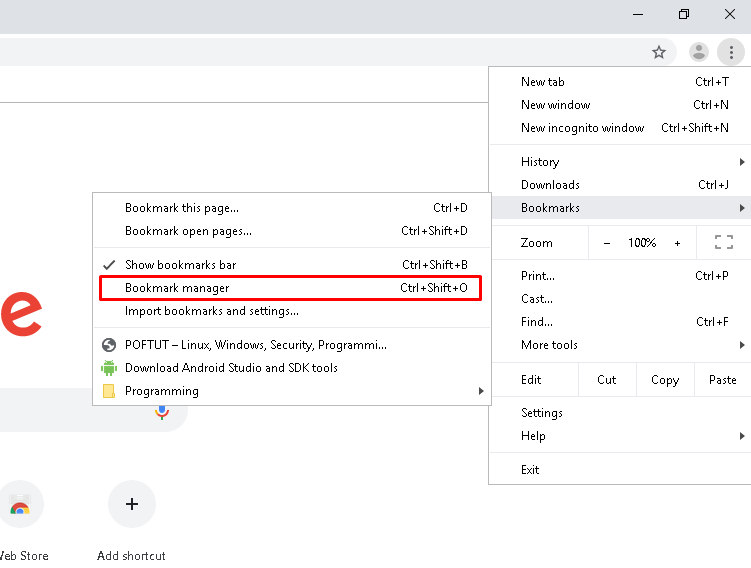The image size is (751, 568).
Task: Click Bookmark open pages... entry
Action: (292, 231)
